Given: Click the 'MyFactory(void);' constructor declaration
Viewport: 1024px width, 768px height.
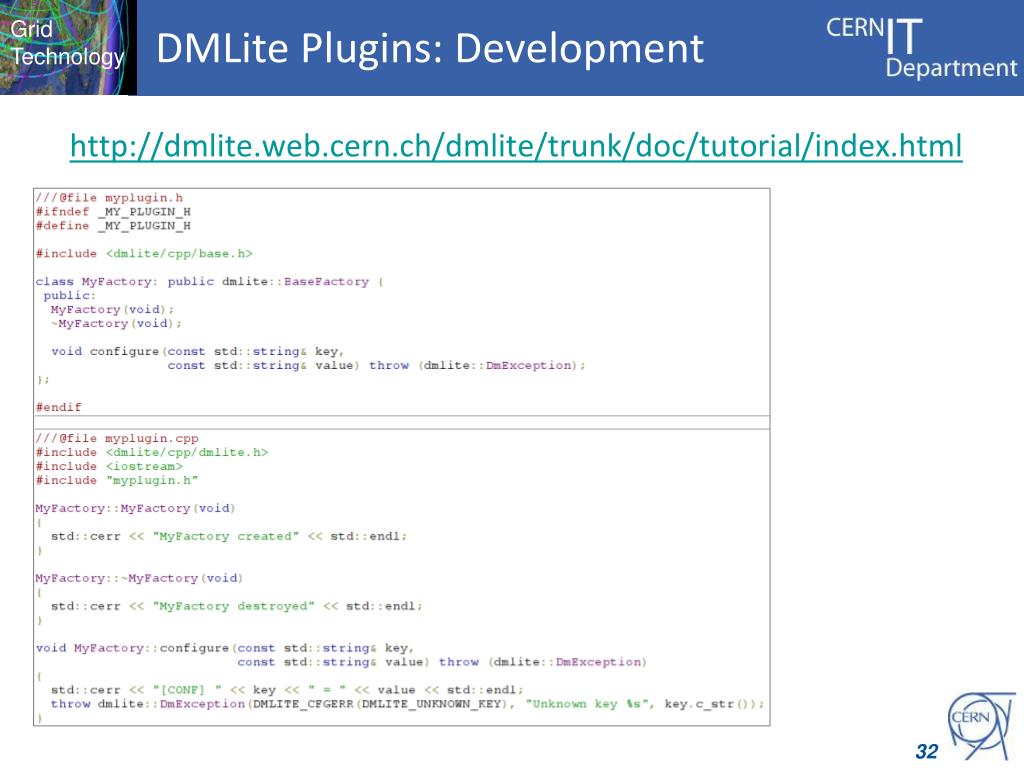Looking at the screenshot, I should click(112, 310).
